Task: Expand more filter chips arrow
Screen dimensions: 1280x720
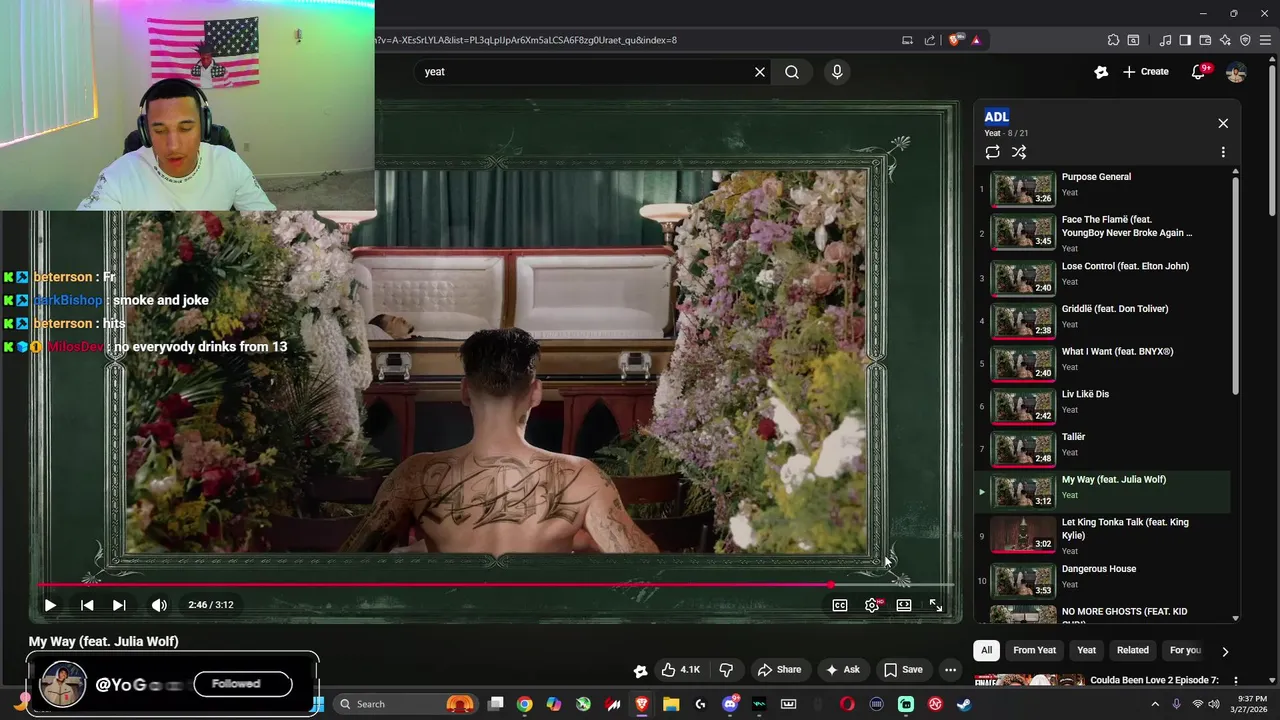Action: click(1225, 651)
